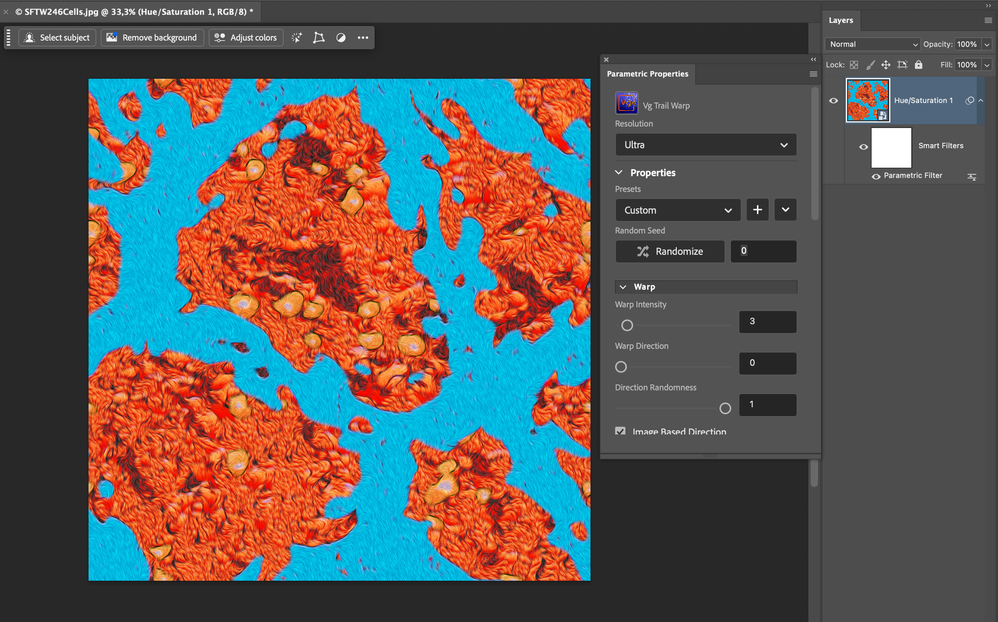The height and width of the screenshot is (622, 998).
Task: Uncheck Image Based Direction checkbox
Action: pyautogui.click(x=621, y=432)
